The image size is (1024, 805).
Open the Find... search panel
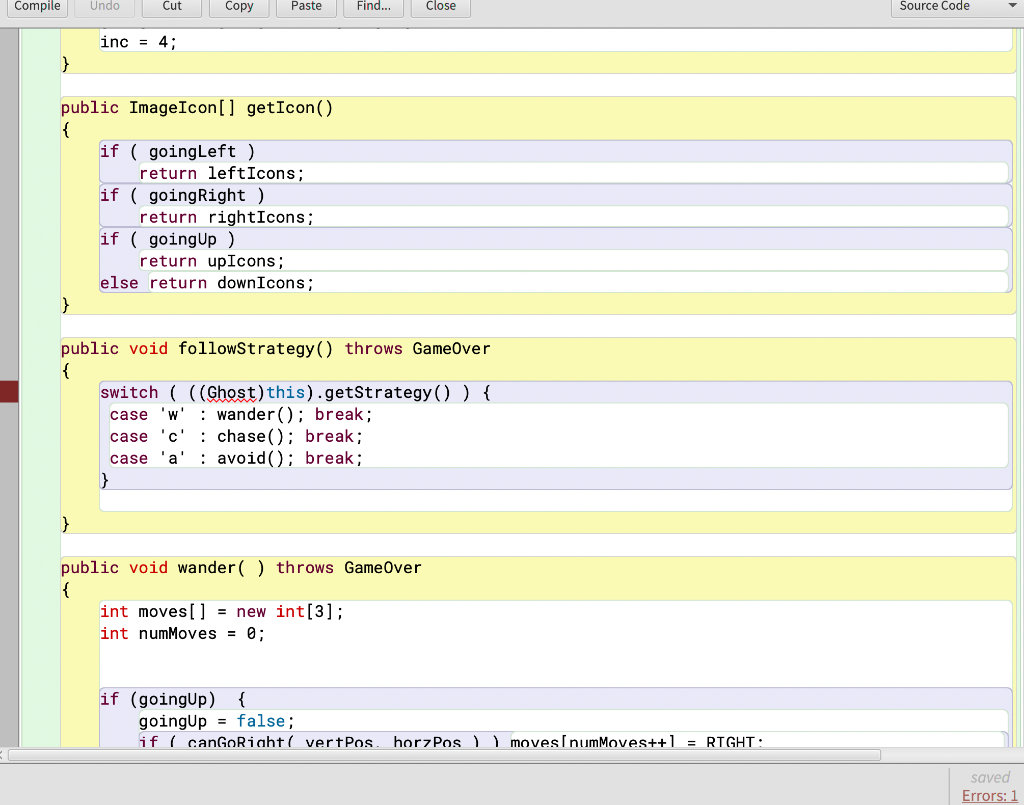(x=373, y=7)
